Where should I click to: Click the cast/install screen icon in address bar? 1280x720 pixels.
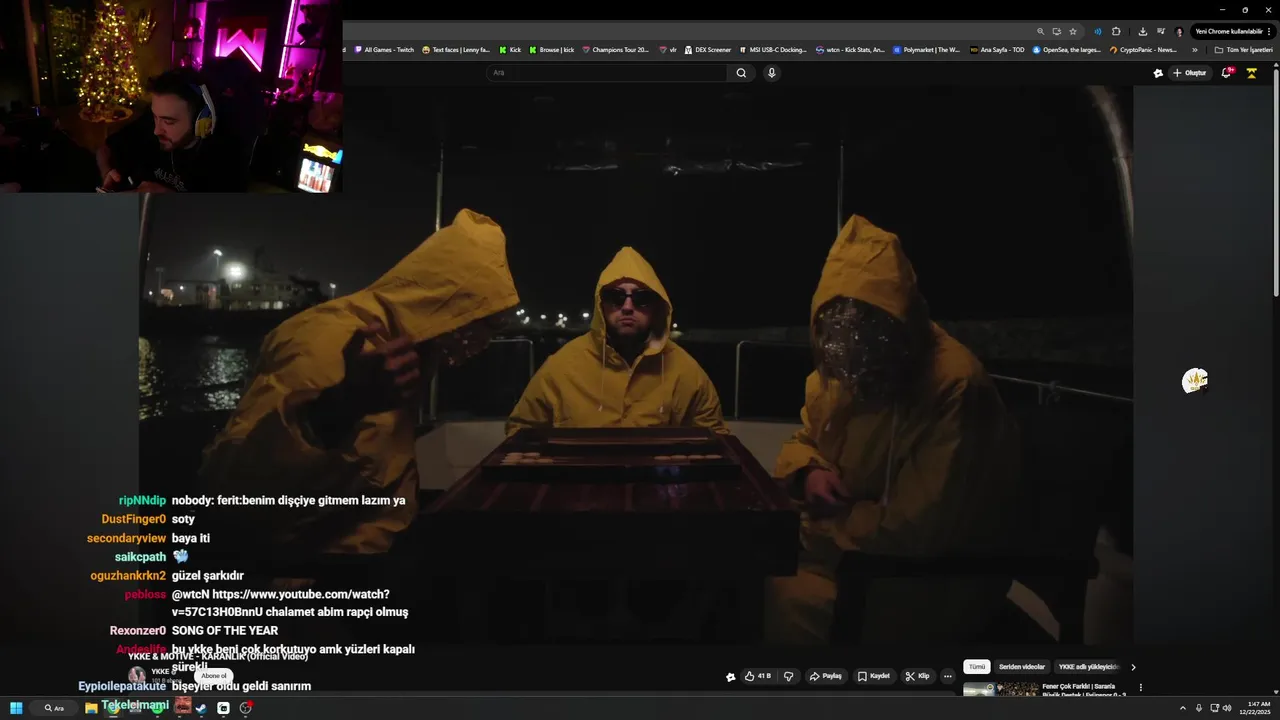[1056, 31]
